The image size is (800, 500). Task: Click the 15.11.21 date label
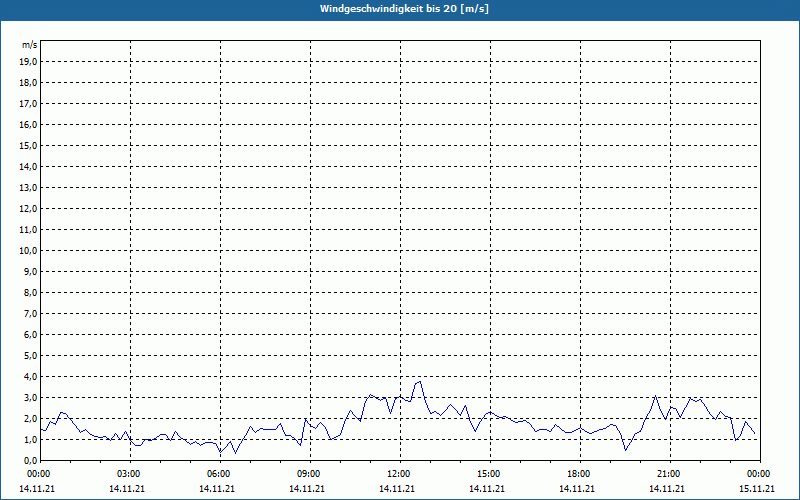[x=757, y=488]
